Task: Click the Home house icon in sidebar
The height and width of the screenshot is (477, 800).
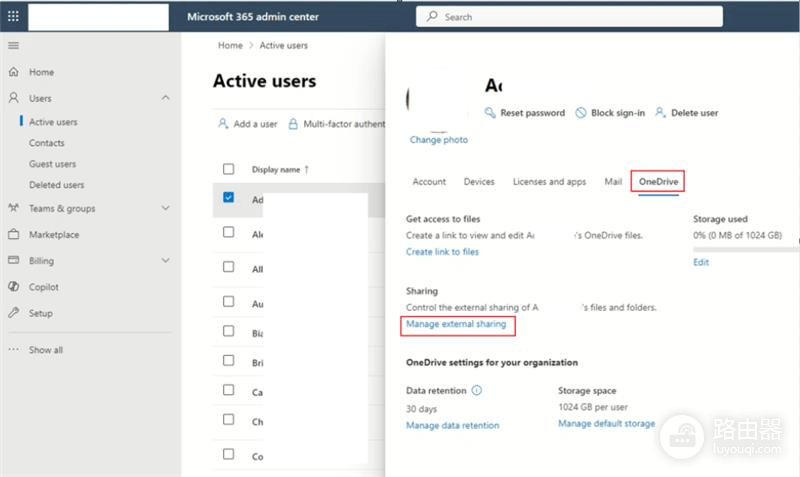Action: pos(14,72)
